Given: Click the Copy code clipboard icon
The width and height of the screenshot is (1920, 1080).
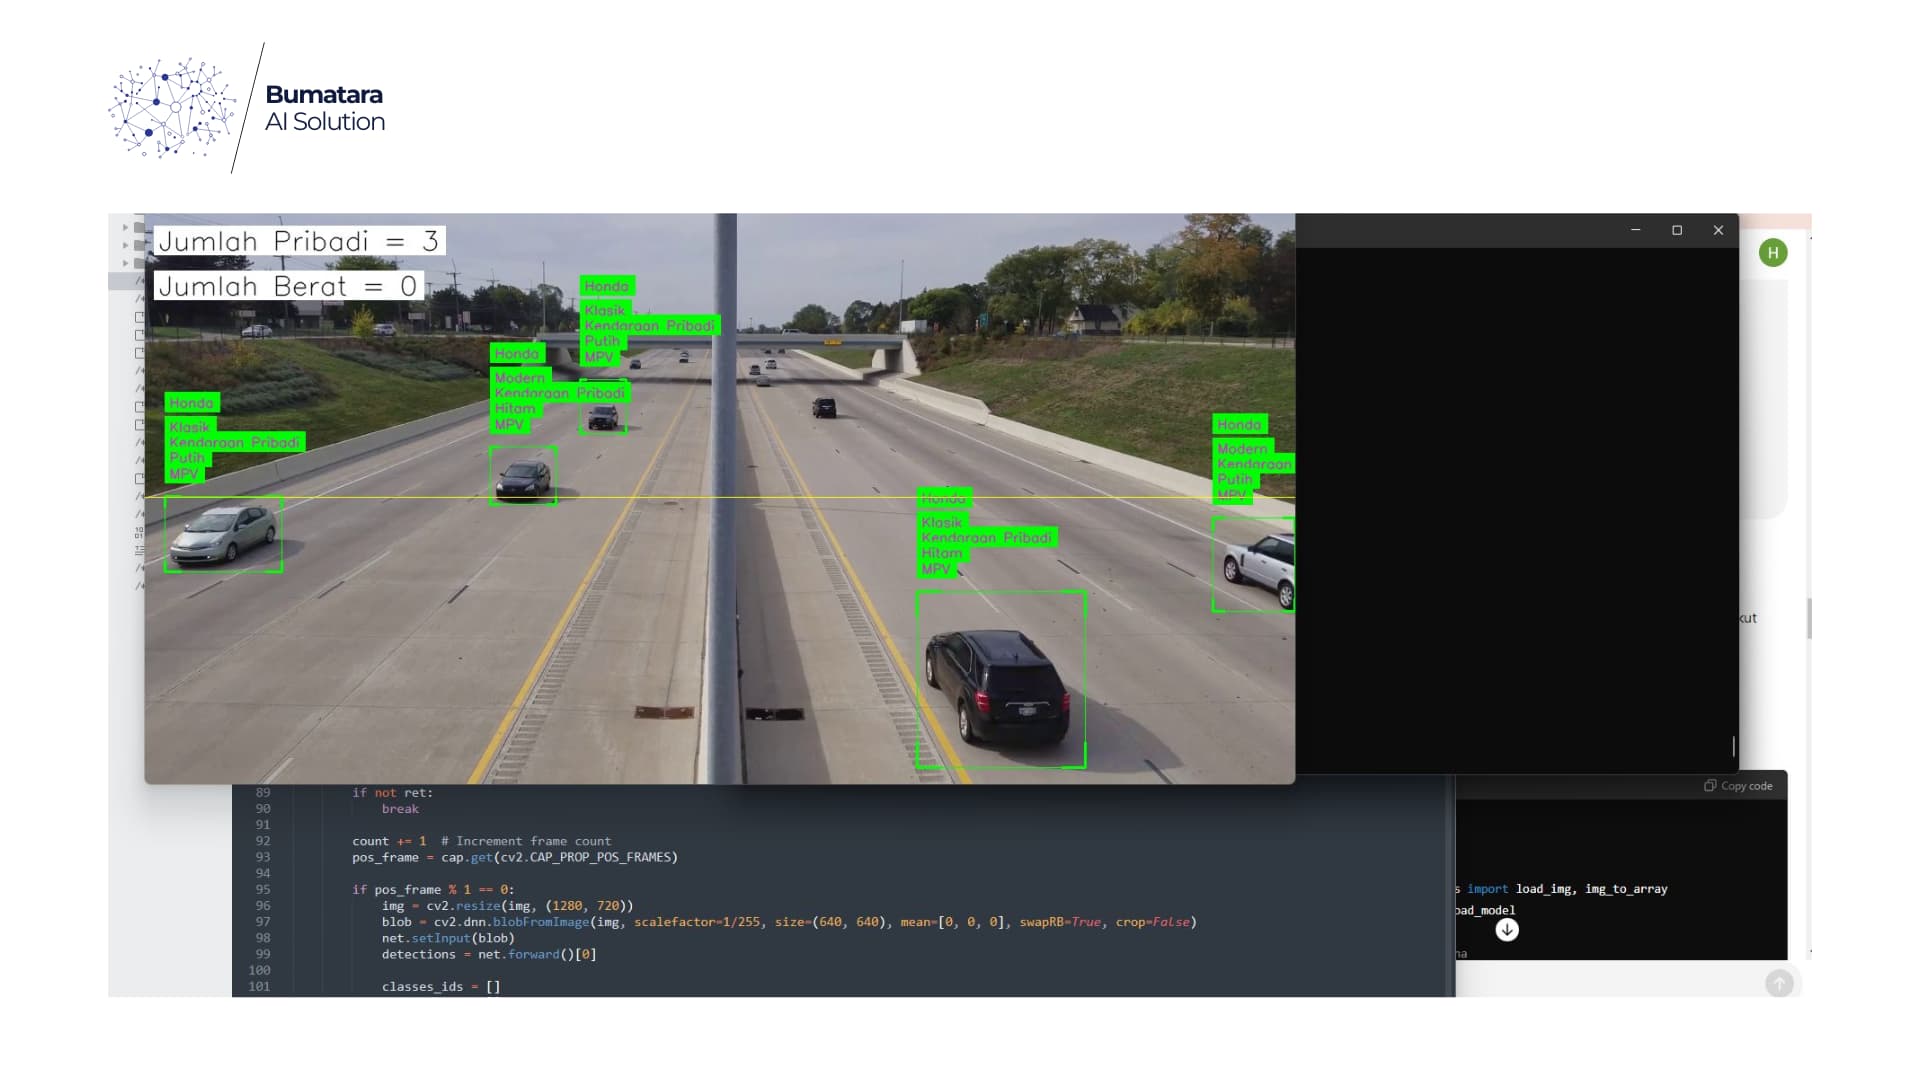Looking at the screenshot, I should (x=1712, y=786).
